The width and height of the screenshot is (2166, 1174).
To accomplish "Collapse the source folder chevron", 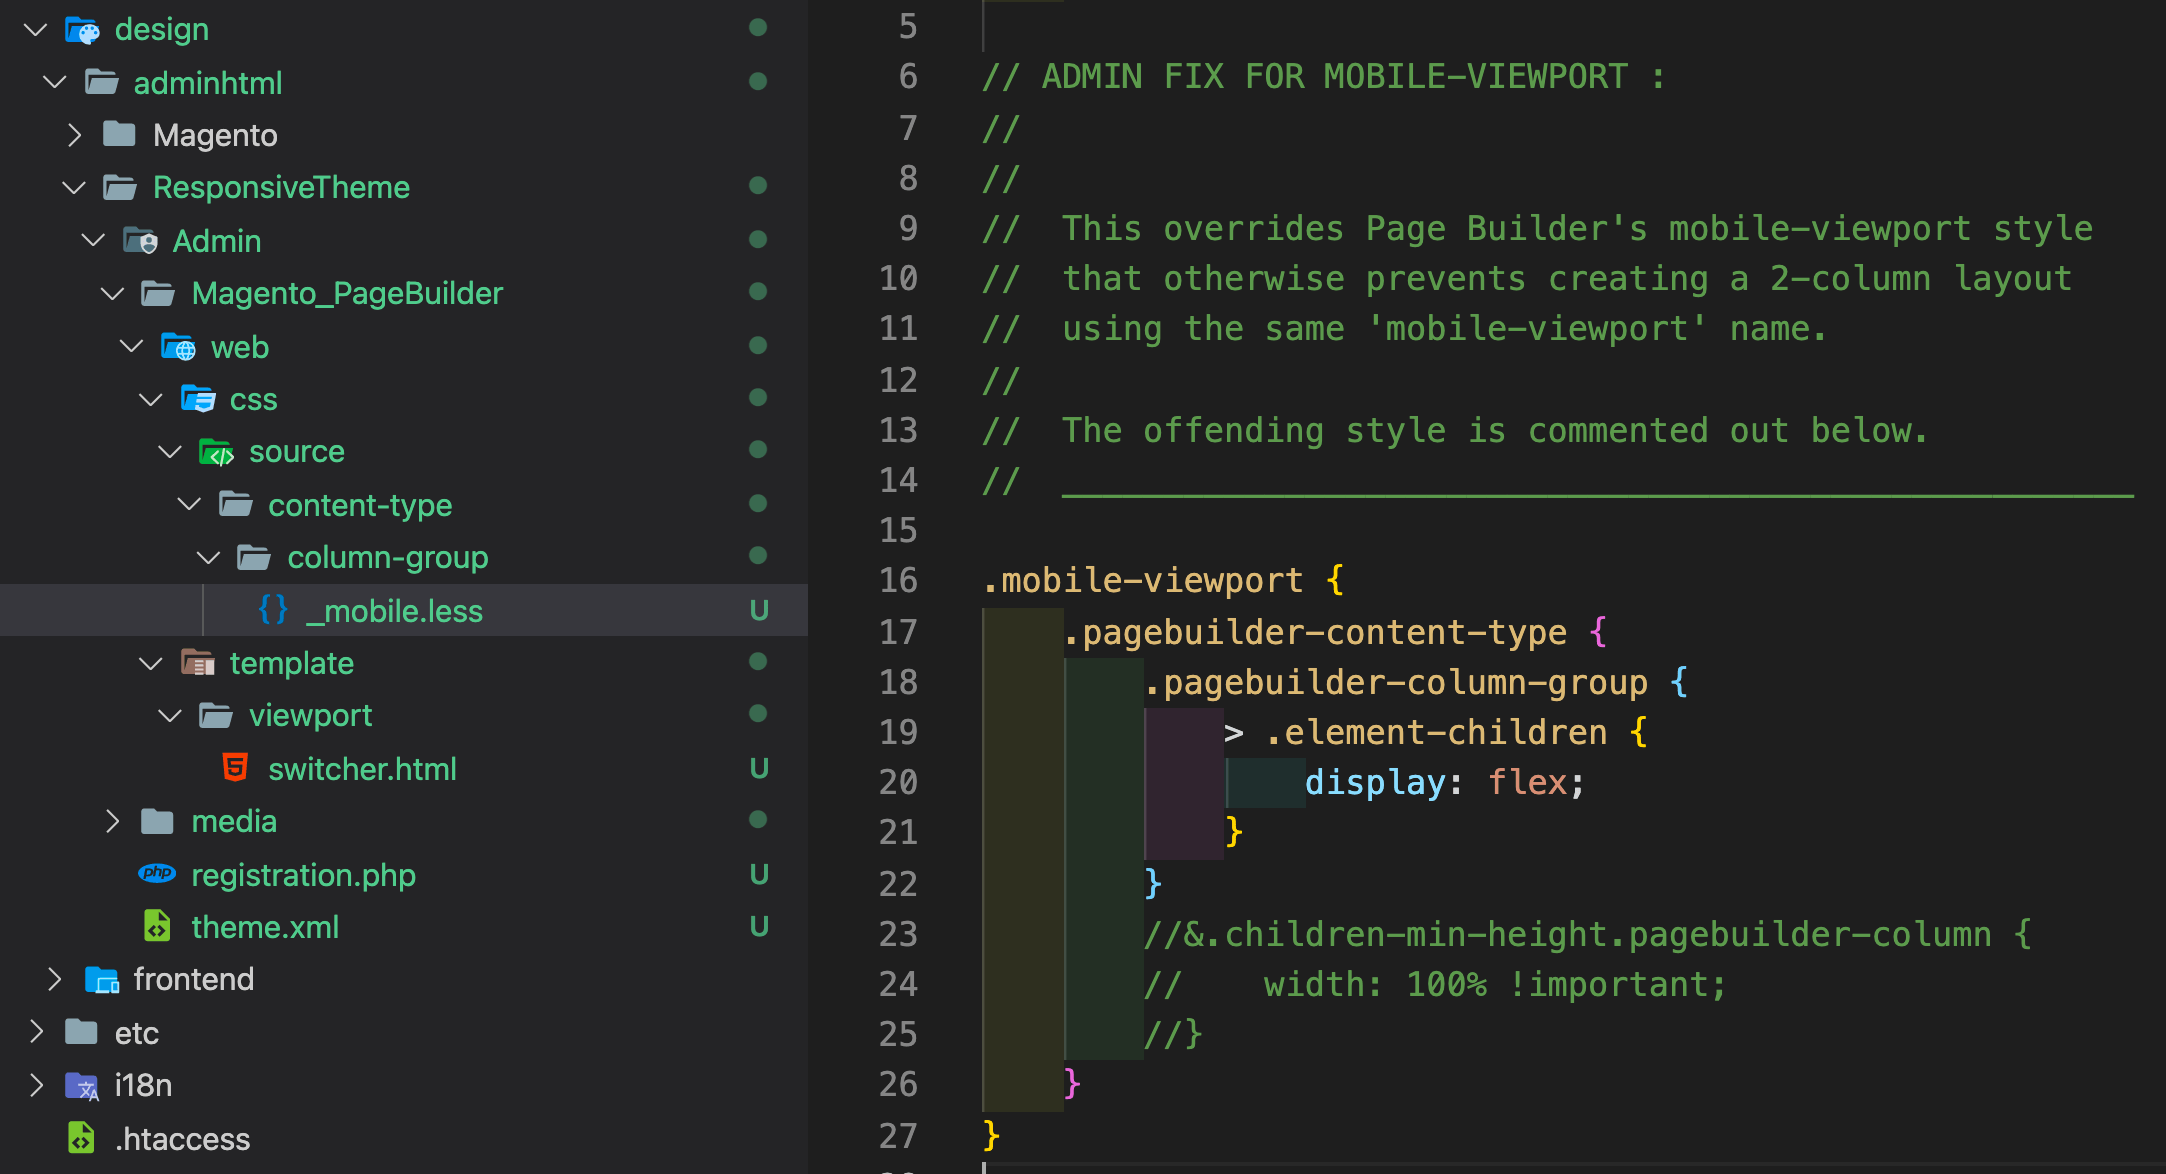I will click(170, 452).
